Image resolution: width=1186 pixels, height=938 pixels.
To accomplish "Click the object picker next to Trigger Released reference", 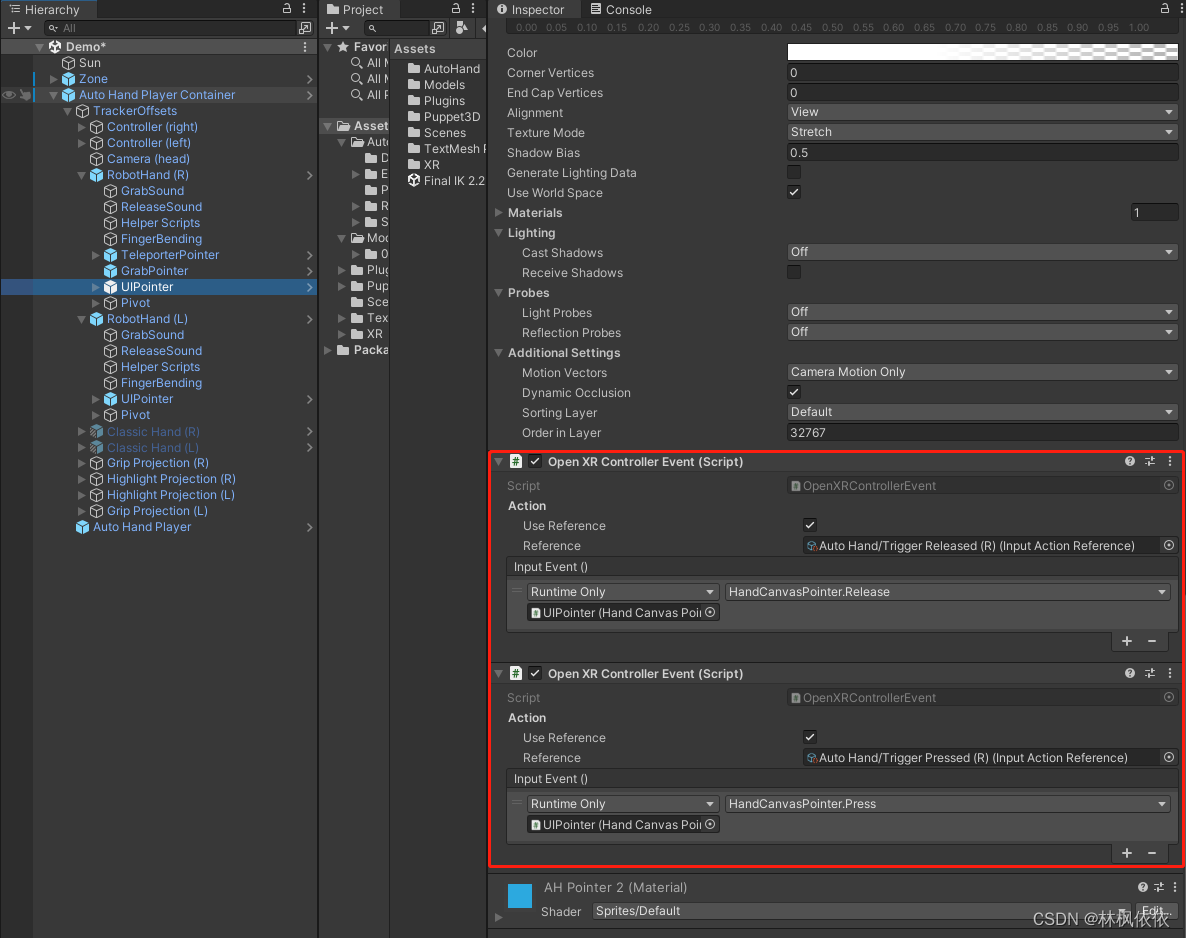I will point(1168,545).
